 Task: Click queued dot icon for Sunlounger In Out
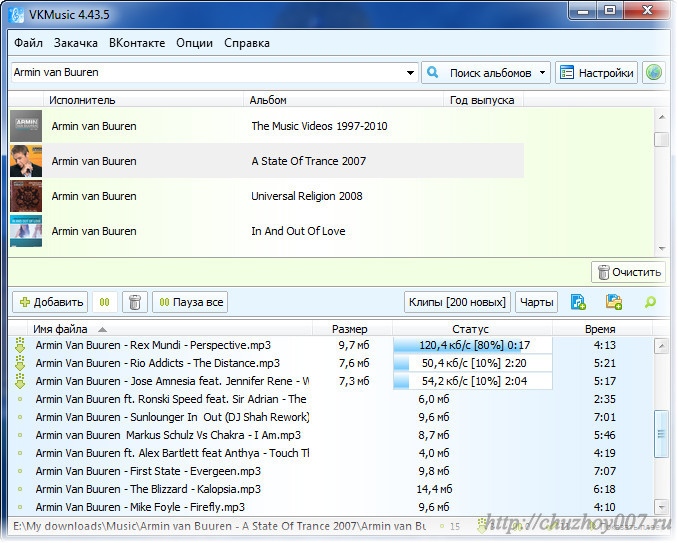(20, 417)
